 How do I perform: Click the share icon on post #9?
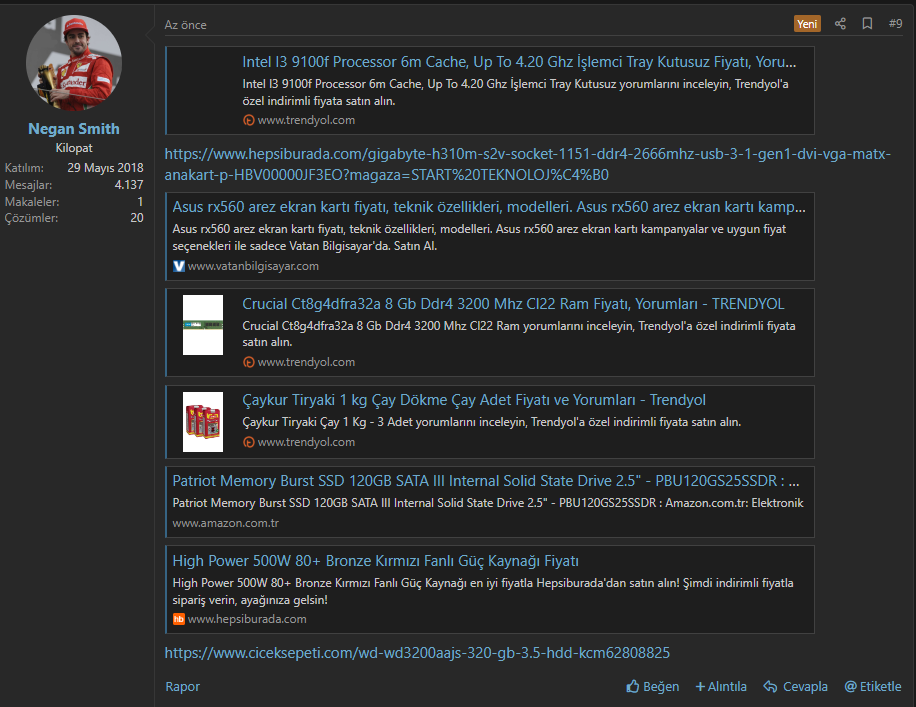click(840, 24)
